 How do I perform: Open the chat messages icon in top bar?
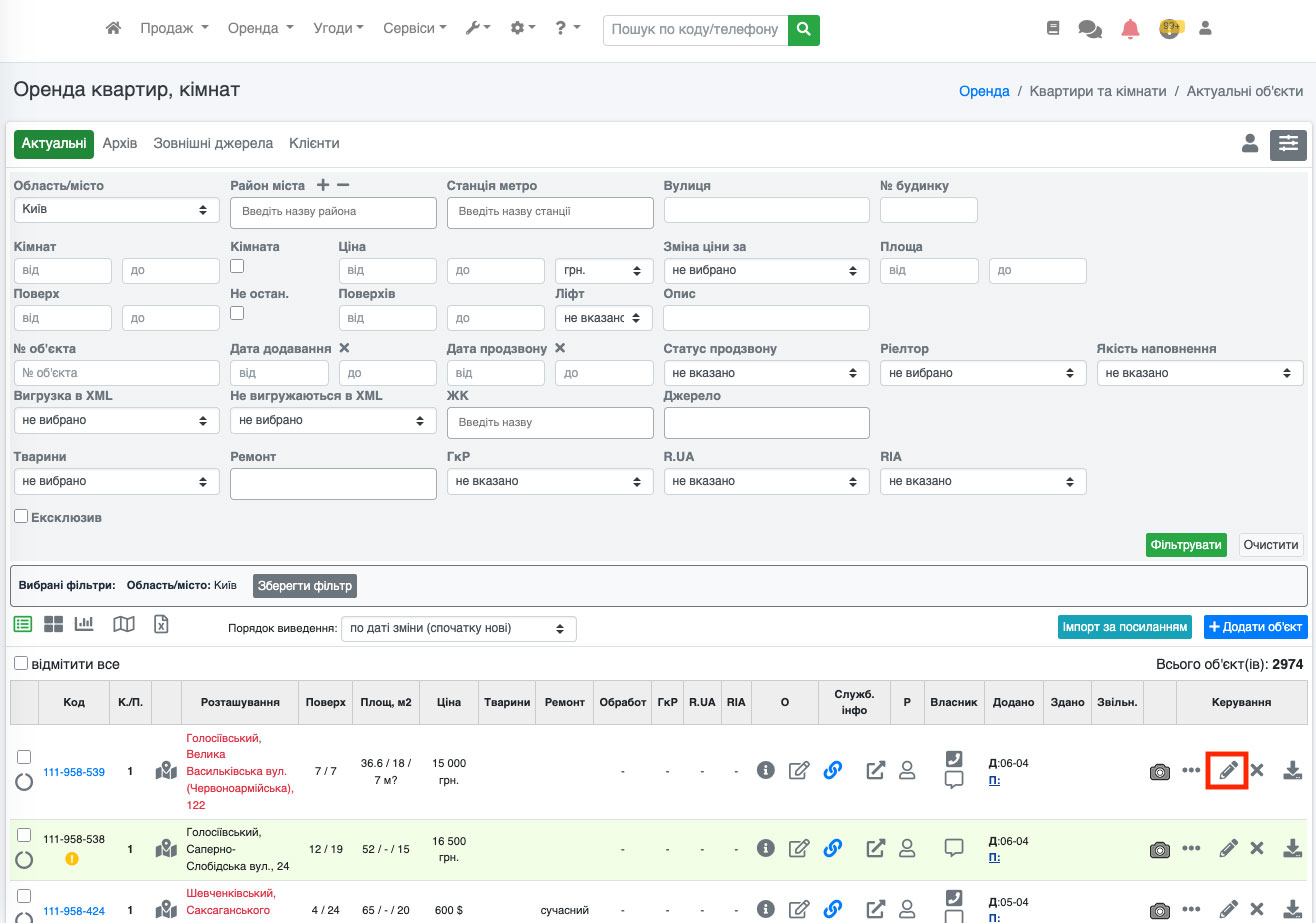point(1089,29)
